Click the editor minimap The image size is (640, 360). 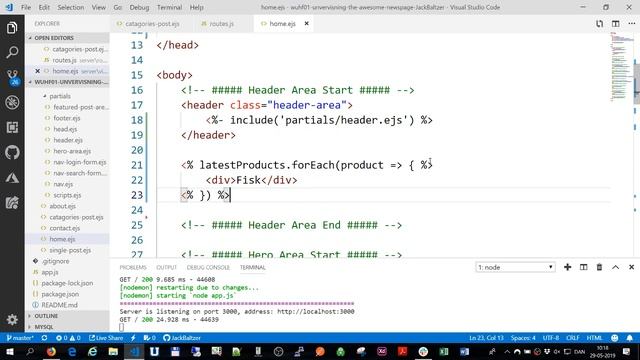(622, 67)
